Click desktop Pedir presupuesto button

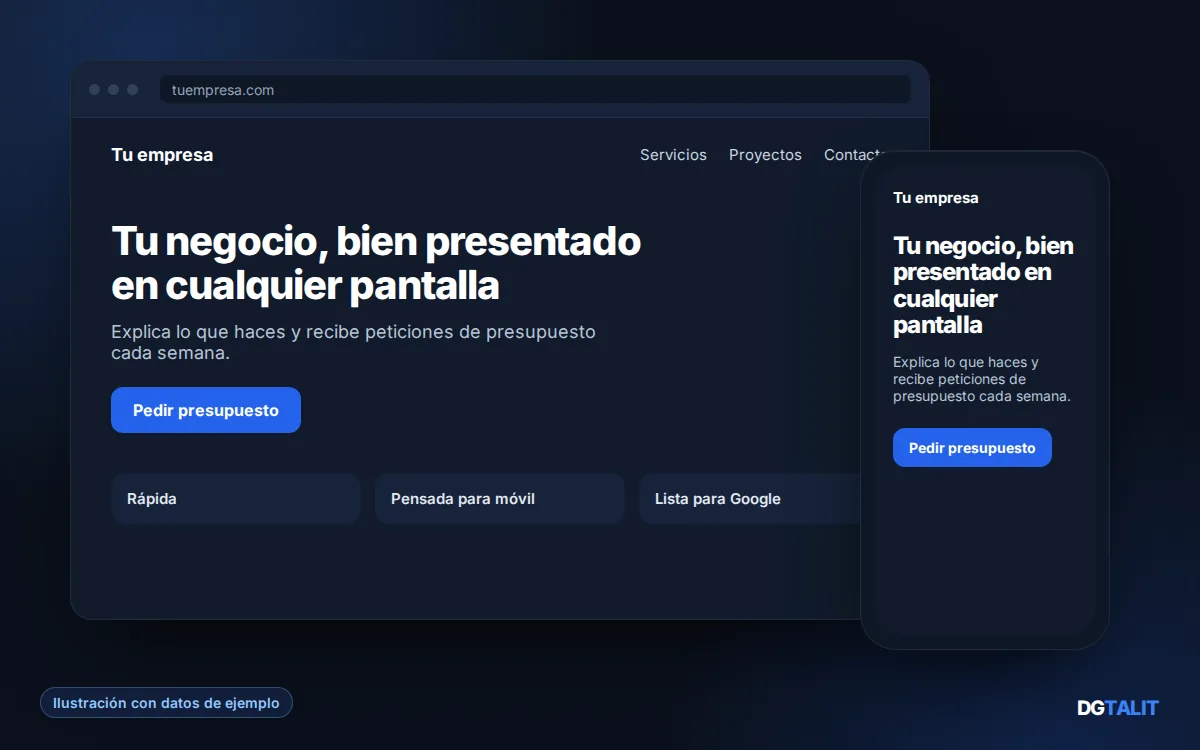pyautogui.click(x=206, y=410)
